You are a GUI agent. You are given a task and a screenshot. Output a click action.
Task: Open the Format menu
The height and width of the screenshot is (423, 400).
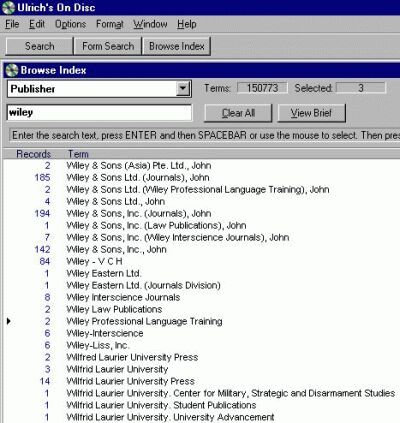[110, 24]
